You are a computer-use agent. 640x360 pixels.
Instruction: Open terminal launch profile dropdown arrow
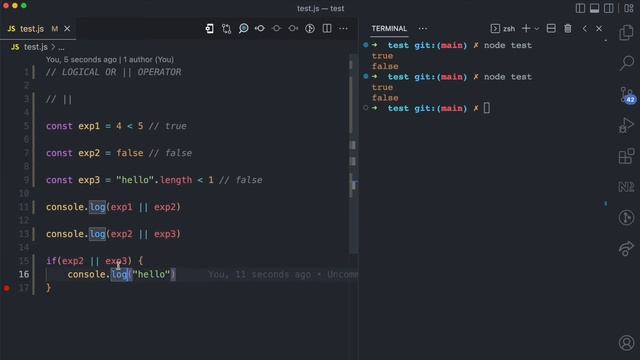(537, 29)
